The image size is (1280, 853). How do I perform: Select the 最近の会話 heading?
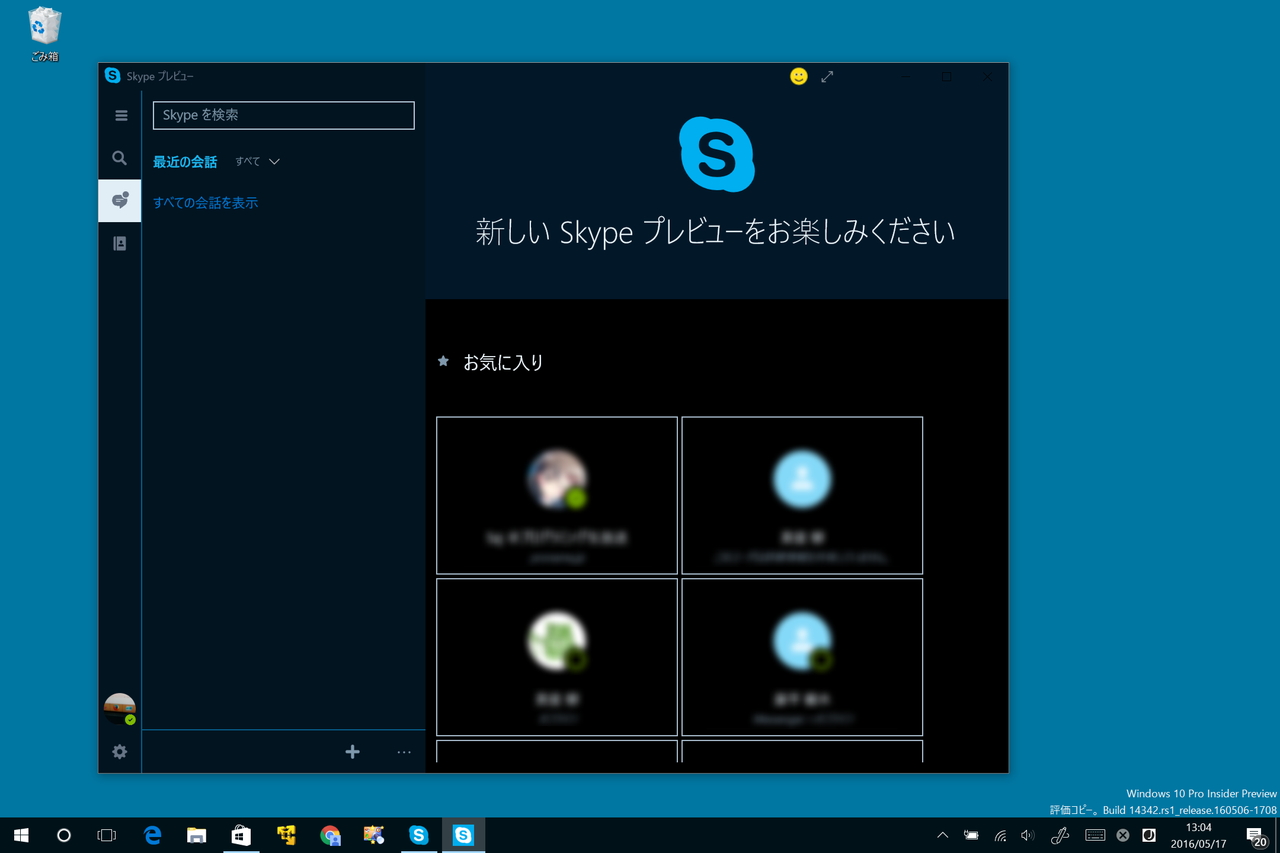(x=184, y=161)
